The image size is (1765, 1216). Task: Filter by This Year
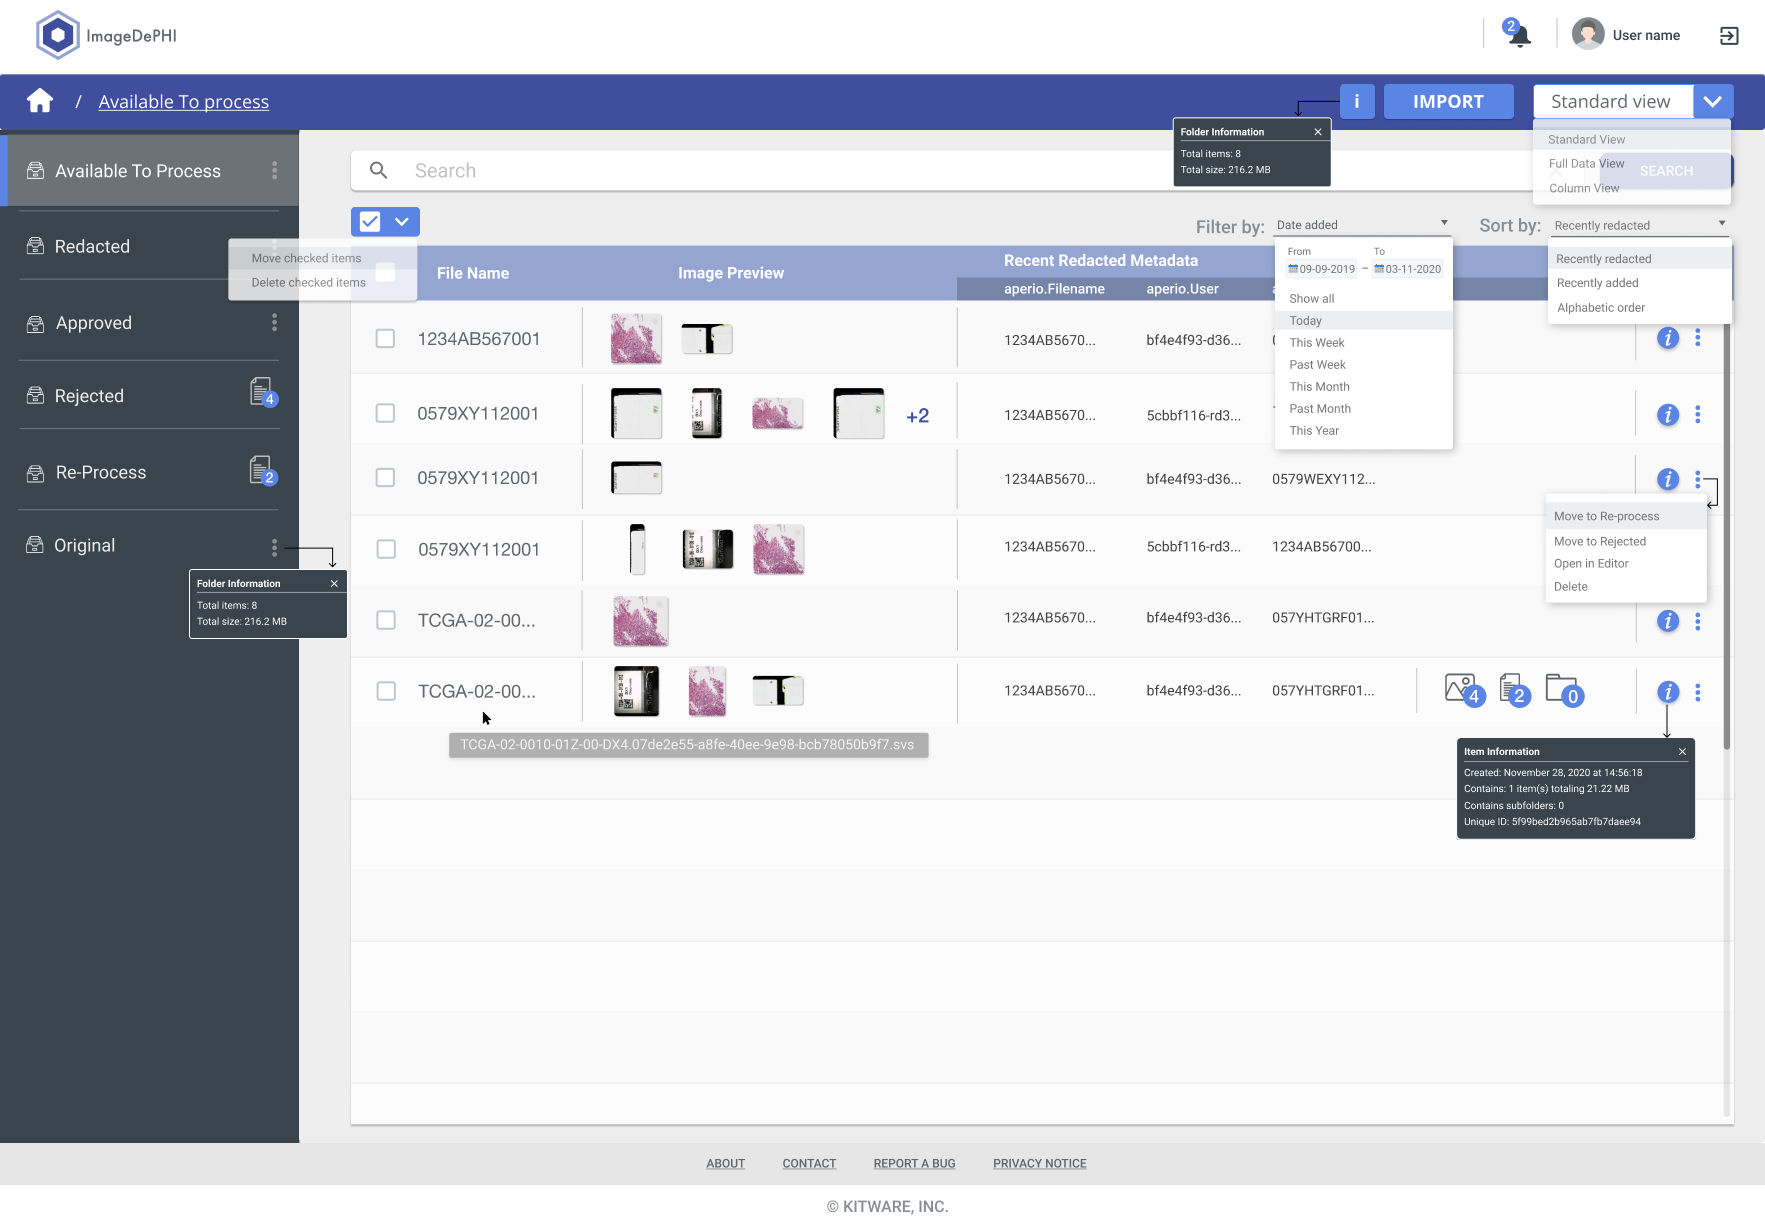pyautogui.click(x=1313, y=430)
